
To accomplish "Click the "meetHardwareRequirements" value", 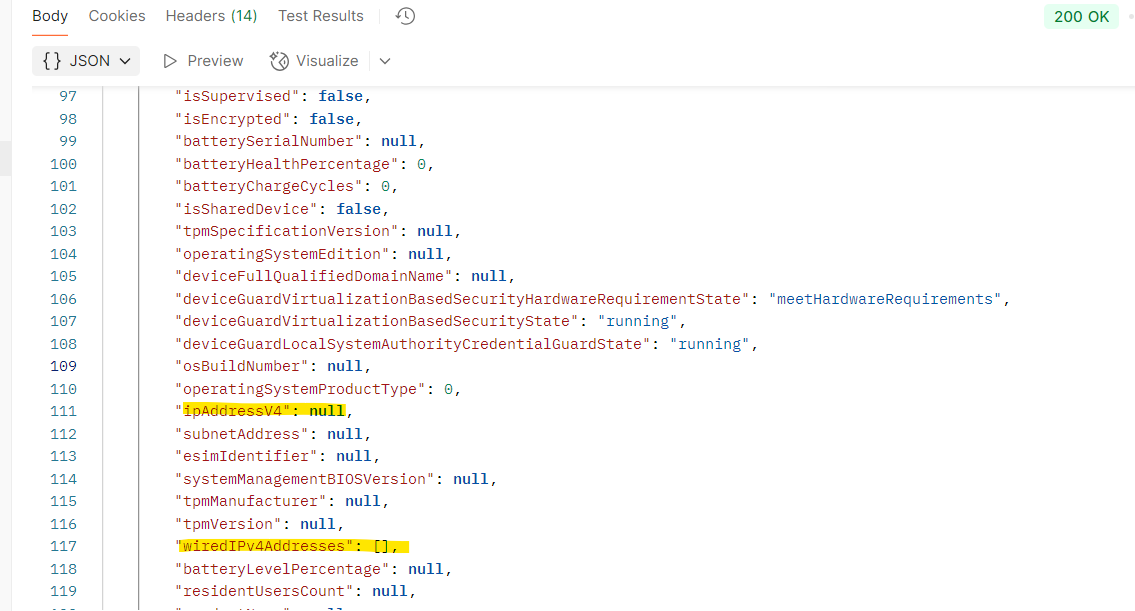I will tap(885, 299).
